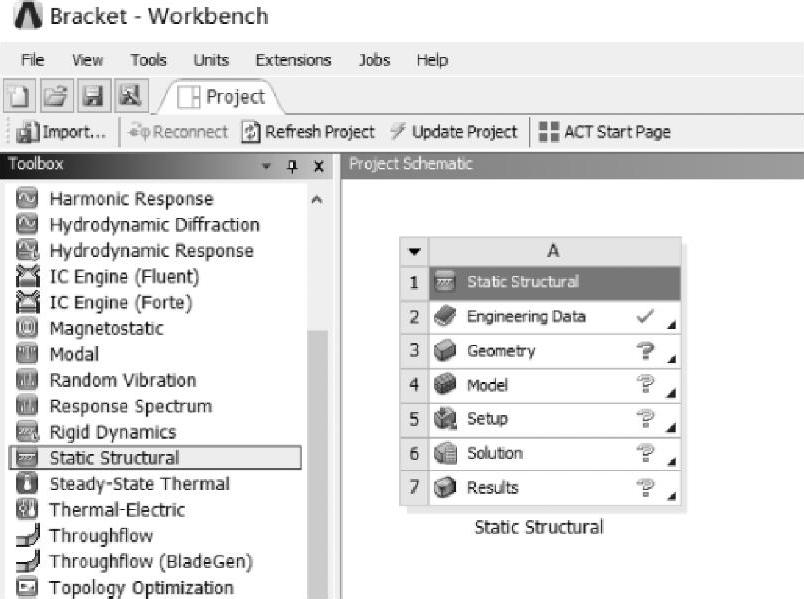Select the Thermal-Electric icon
The height and width of the screenshot is (599, 804).
(27, 509)
